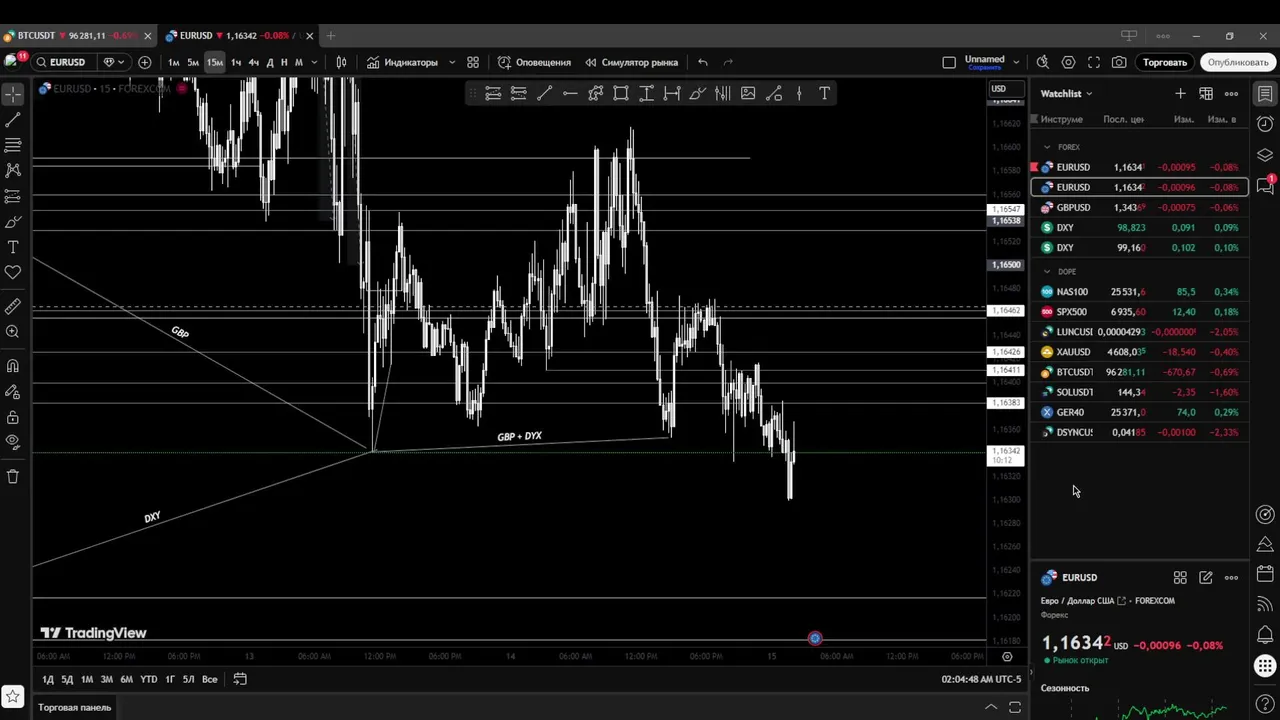
Task: Open the chats icon in right sidebar
Action: (x=1265, y=185)
